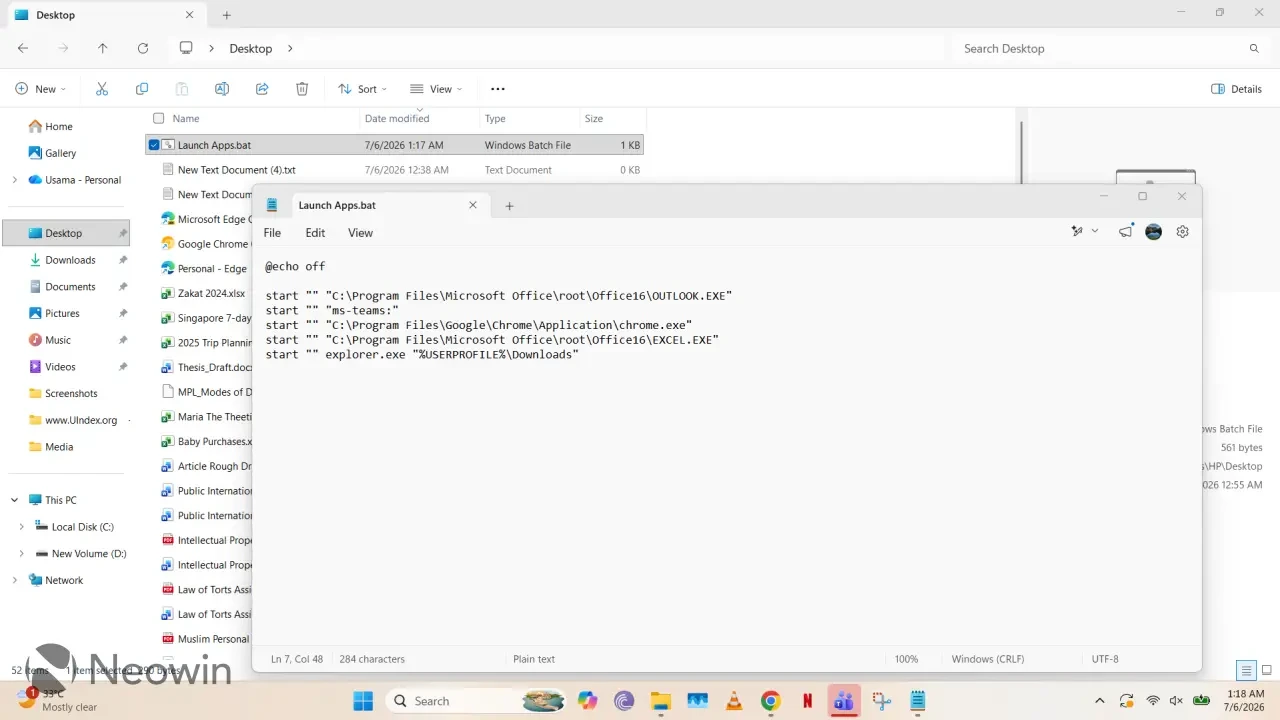
Task: Go up one folder level in Explorer
Action: 103,48
